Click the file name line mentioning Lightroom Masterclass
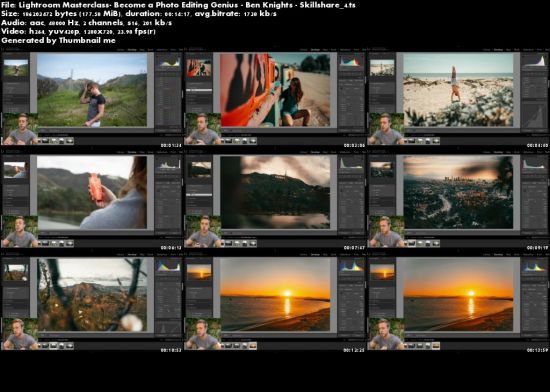The width and height of the screenshot is (550, 392). pyautogui.click(x=178, y=5)
